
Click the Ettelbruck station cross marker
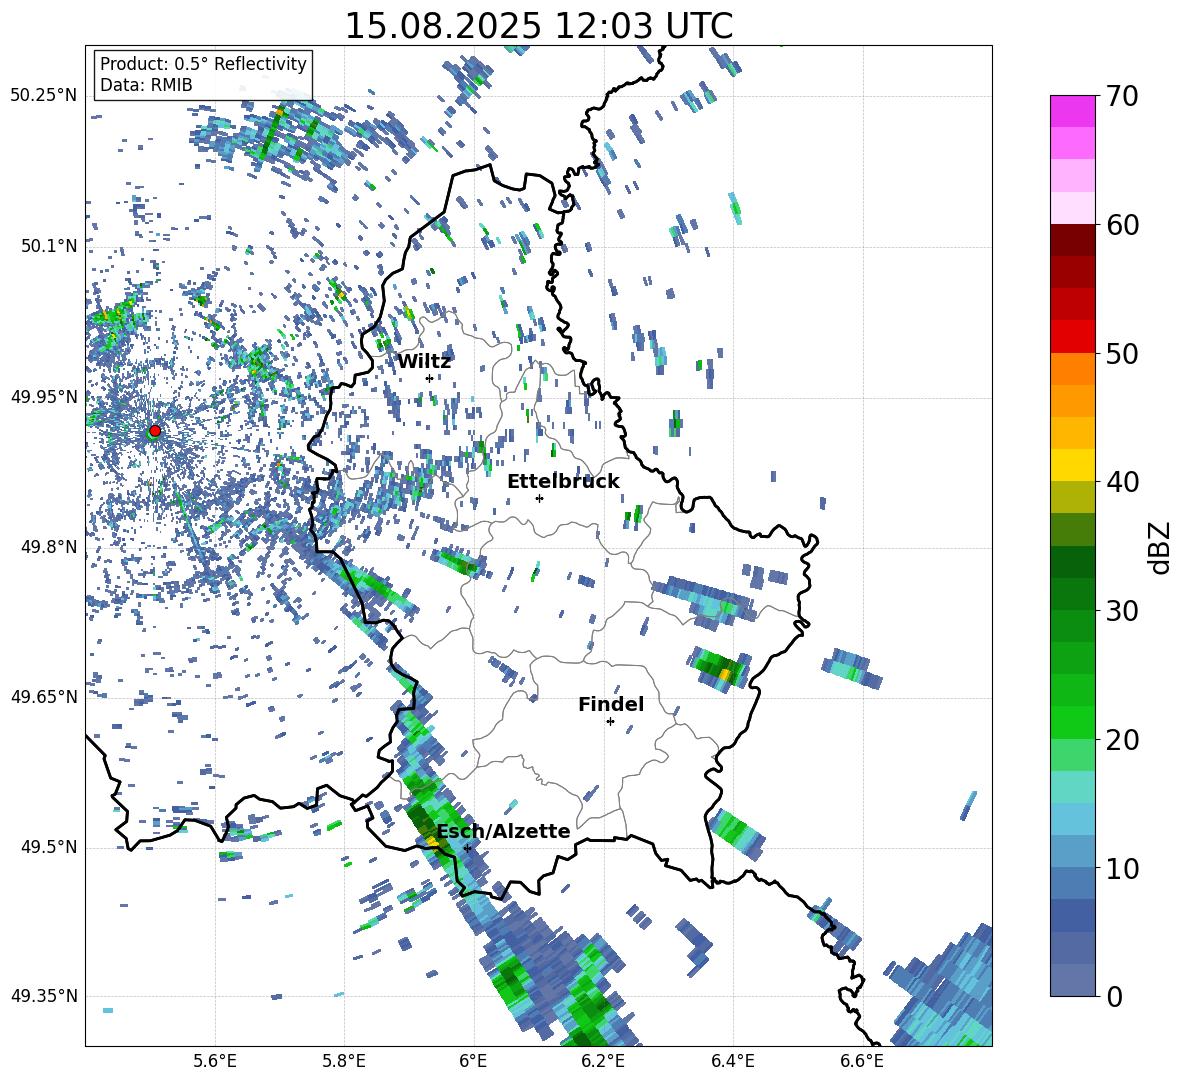click(x=539, y=498)
